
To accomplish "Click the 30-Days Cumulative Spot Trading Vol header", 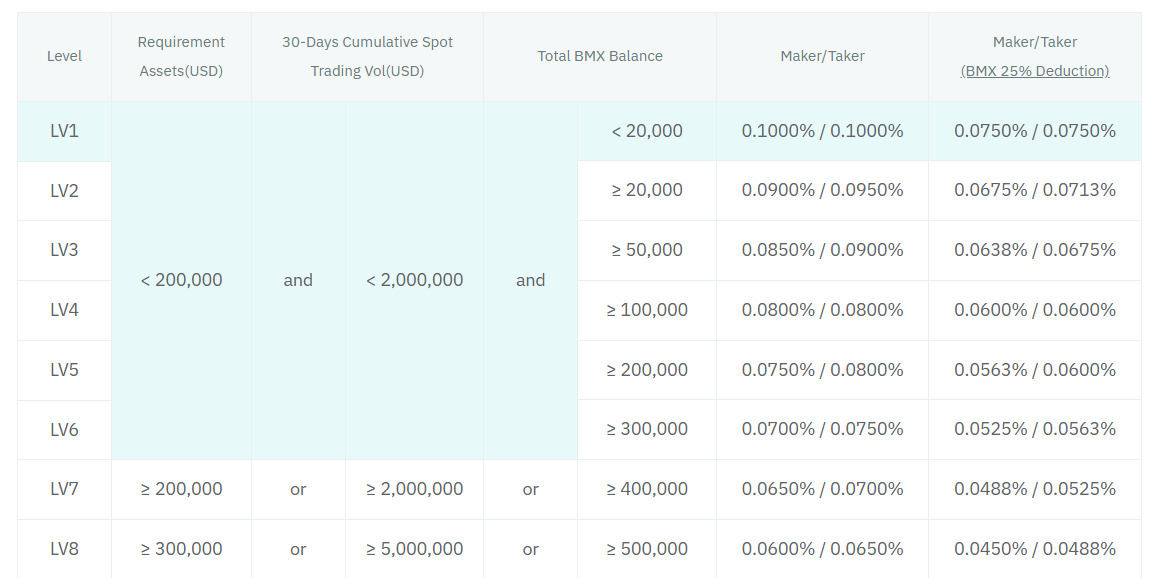I will pyautogui.click(x=367, y=56).
